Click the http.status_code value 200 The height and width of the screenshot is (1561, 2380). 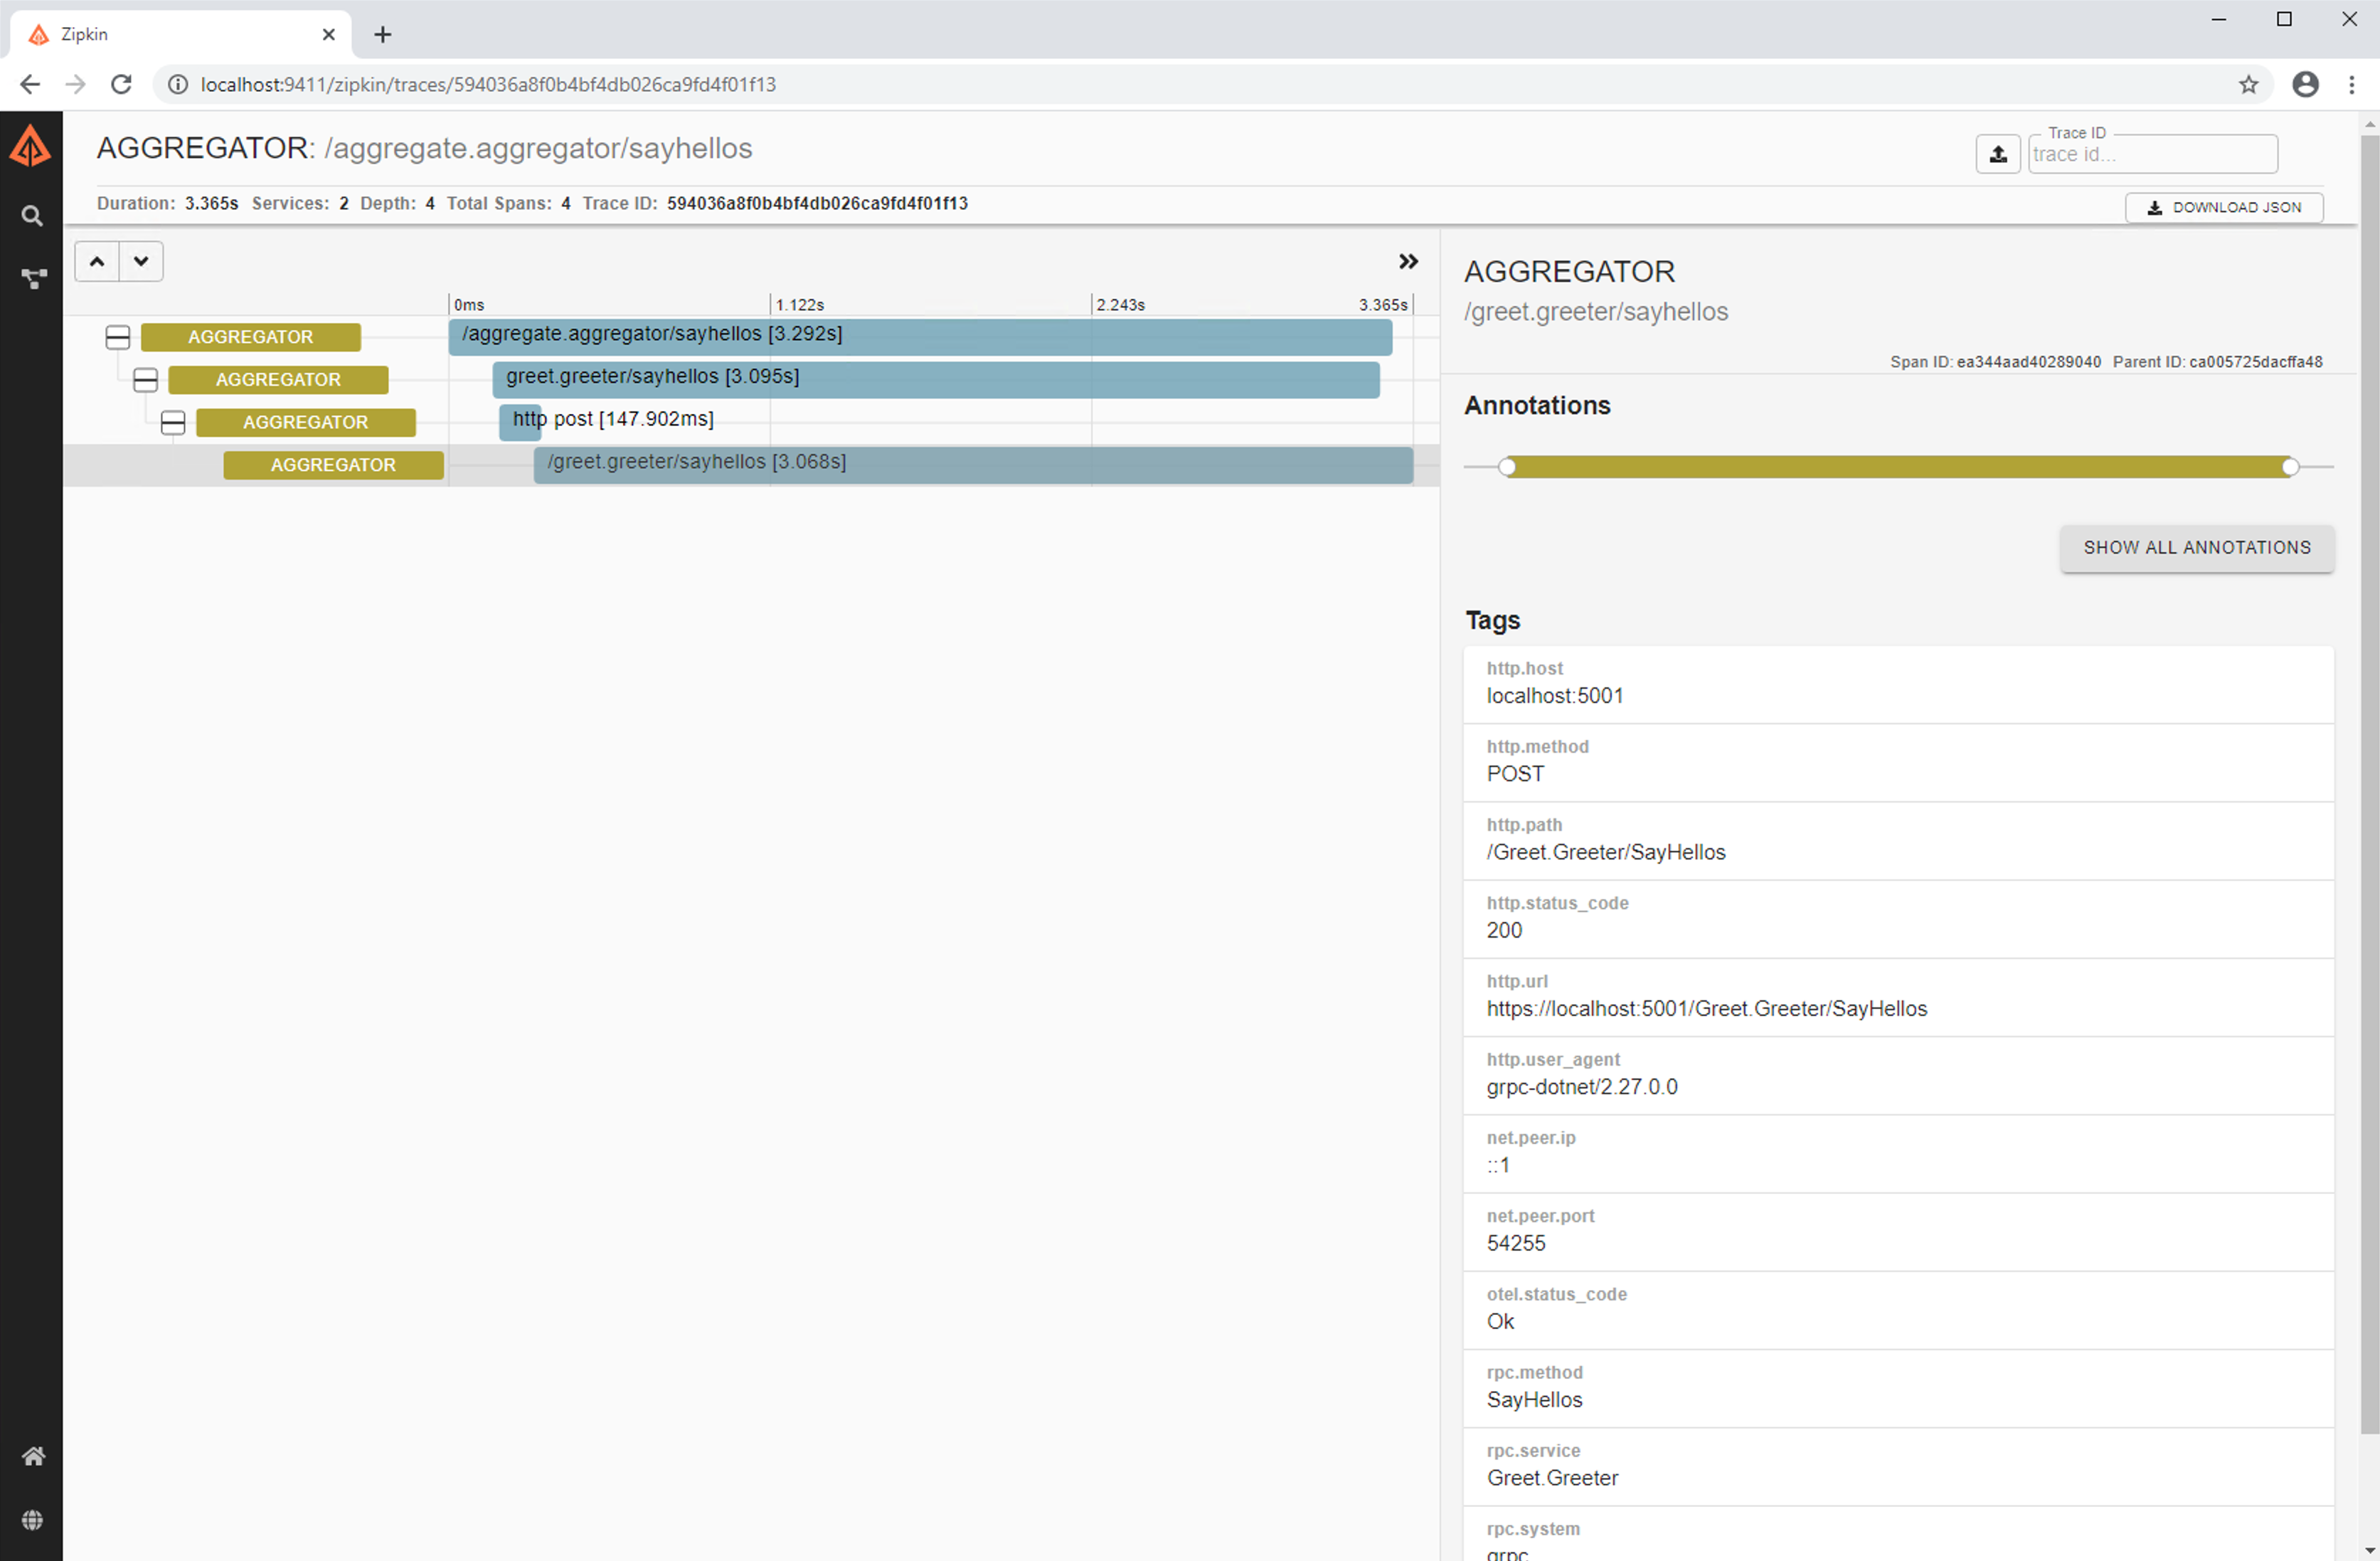1504,930
